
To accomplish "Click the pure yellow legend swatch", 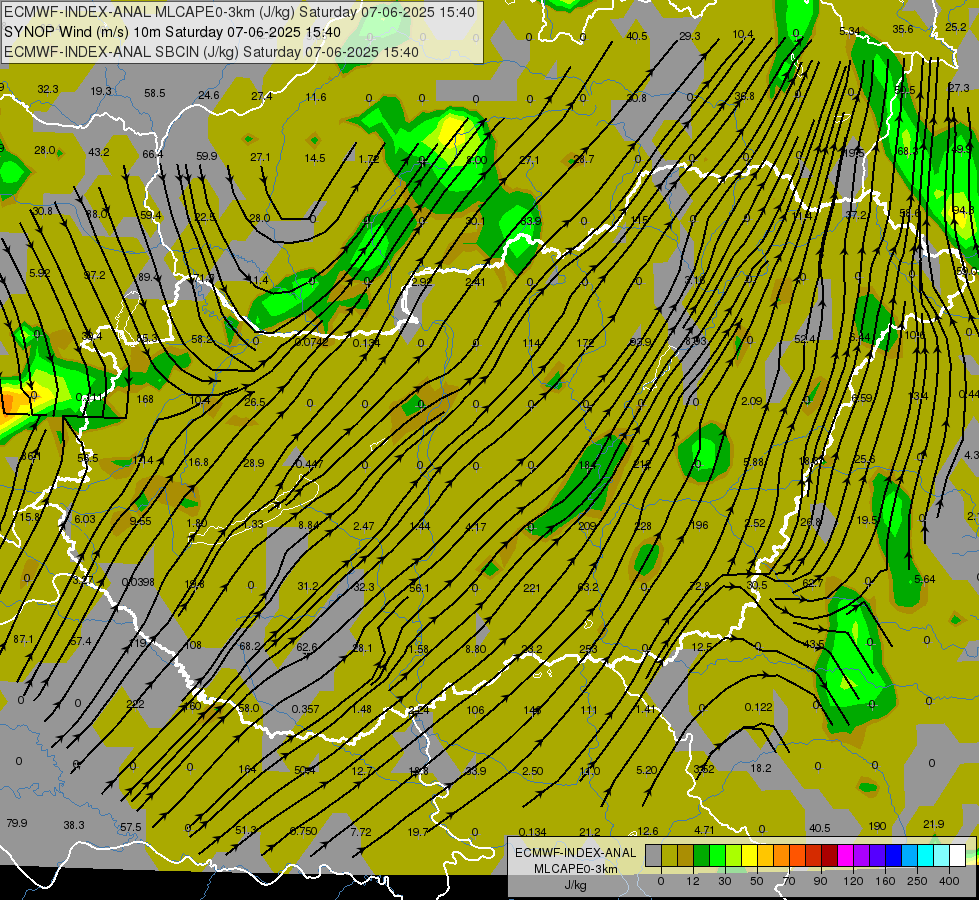I will pos(749,855).
